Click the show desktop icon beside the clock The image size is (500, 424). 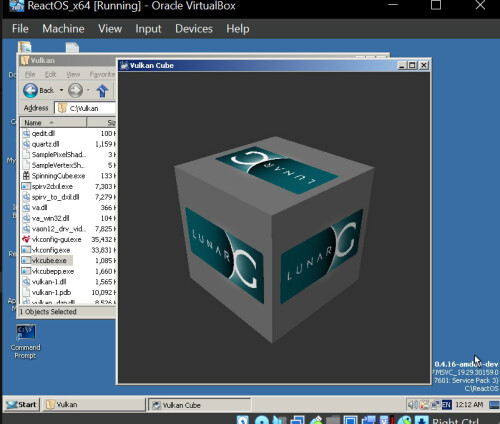pyautogui.click(x=494, y=405)
